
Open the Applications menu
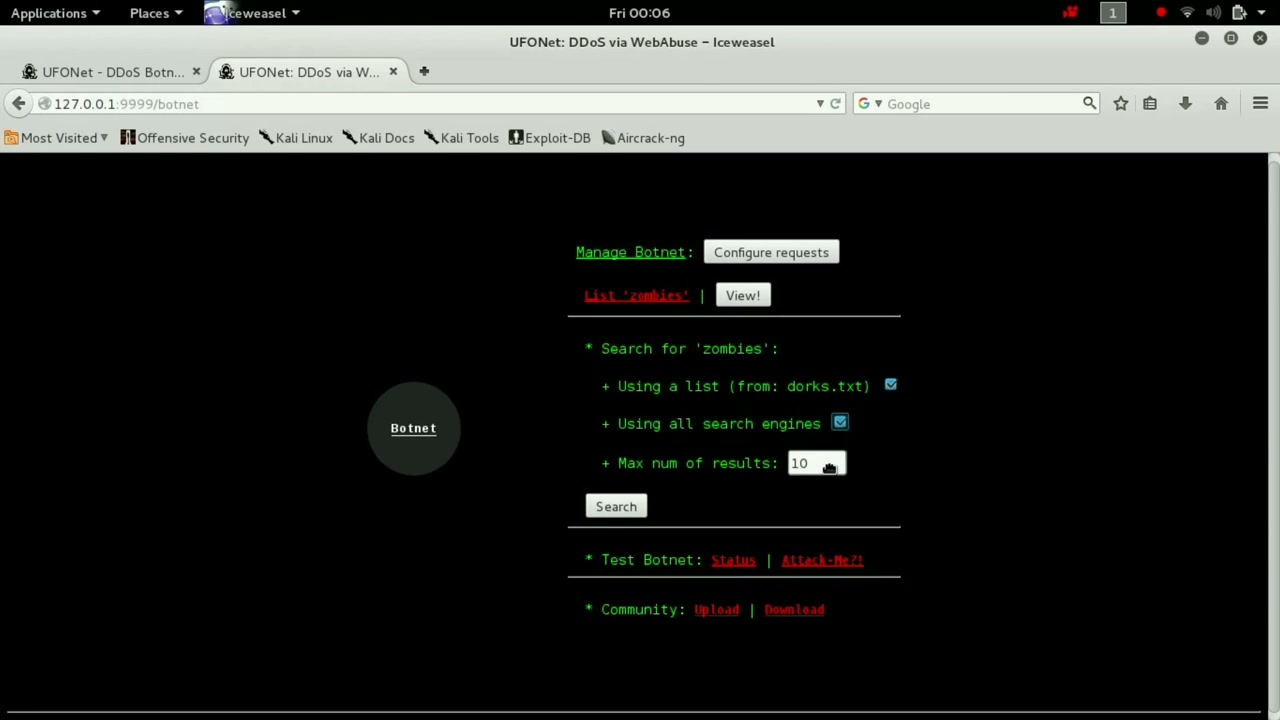tap(55, 13)
